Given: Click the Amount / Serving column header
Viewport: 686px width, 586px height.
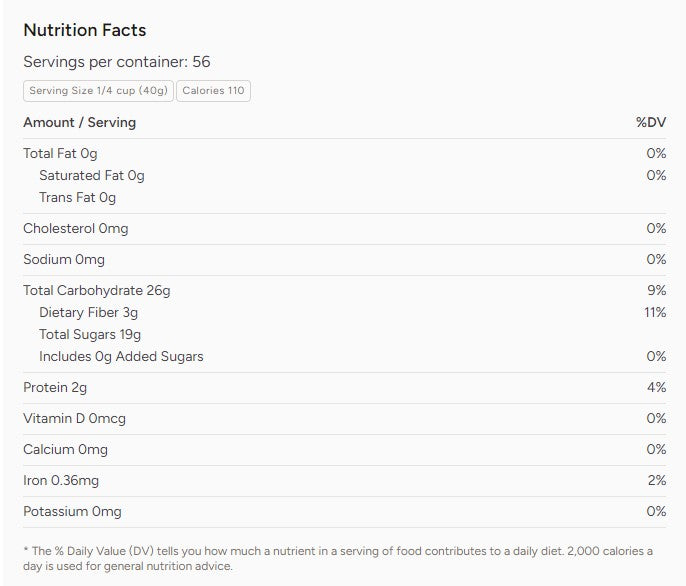Looking at the screenshot, I should tap(79, 122).
